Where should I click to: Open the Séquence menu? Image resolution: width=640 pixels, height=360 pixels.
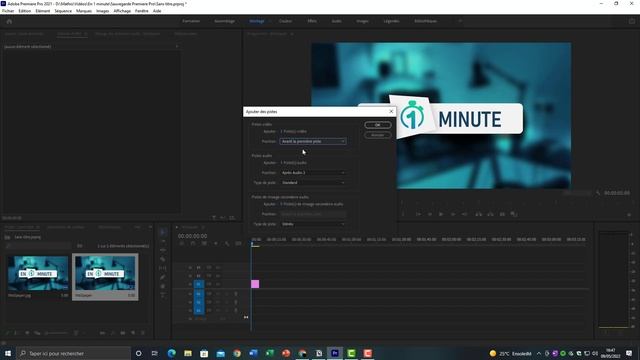(x=63, y=11)
